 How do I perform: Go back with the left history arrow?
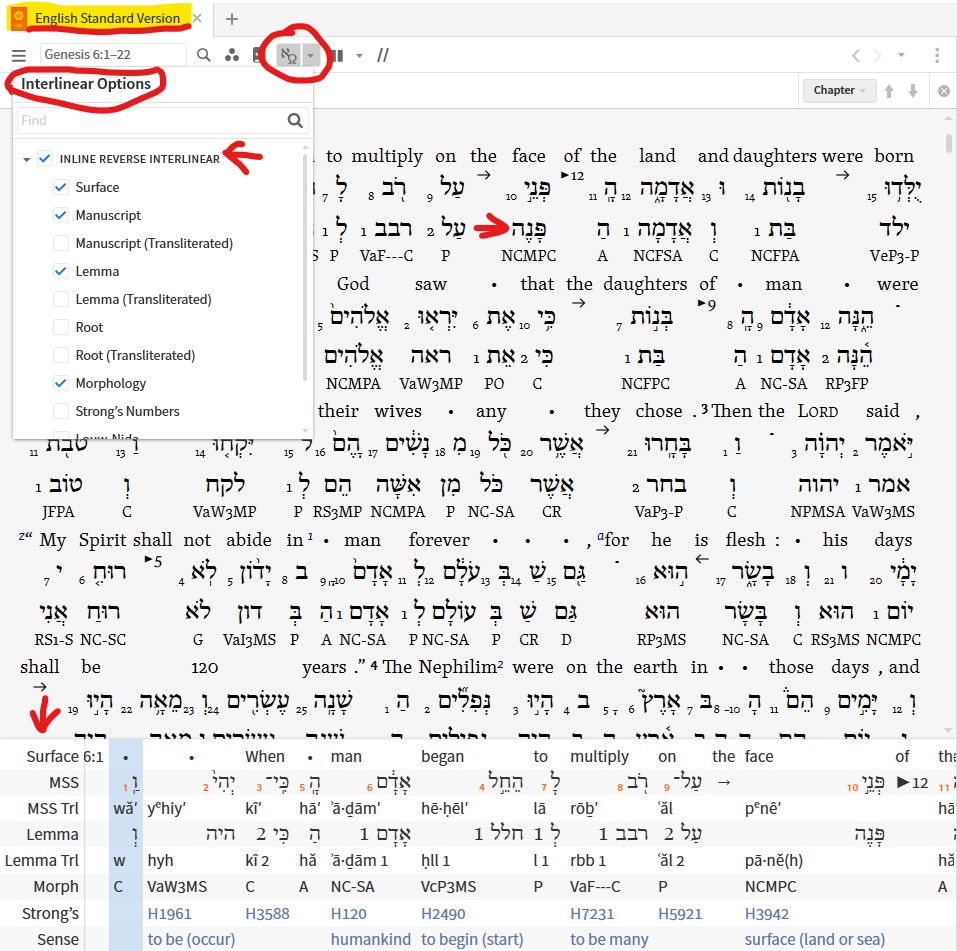(x=856, y=56)
